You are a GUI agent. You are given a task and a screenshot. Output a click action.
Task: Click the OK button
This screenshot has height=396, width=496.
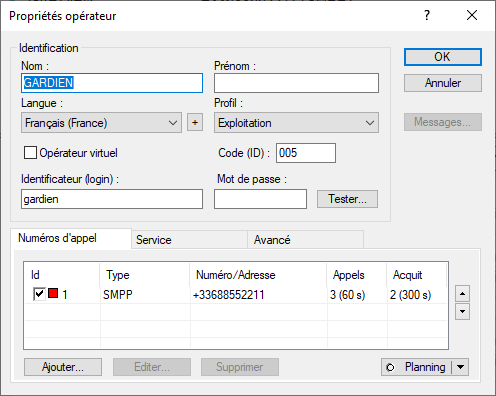[x=443, y=57]
